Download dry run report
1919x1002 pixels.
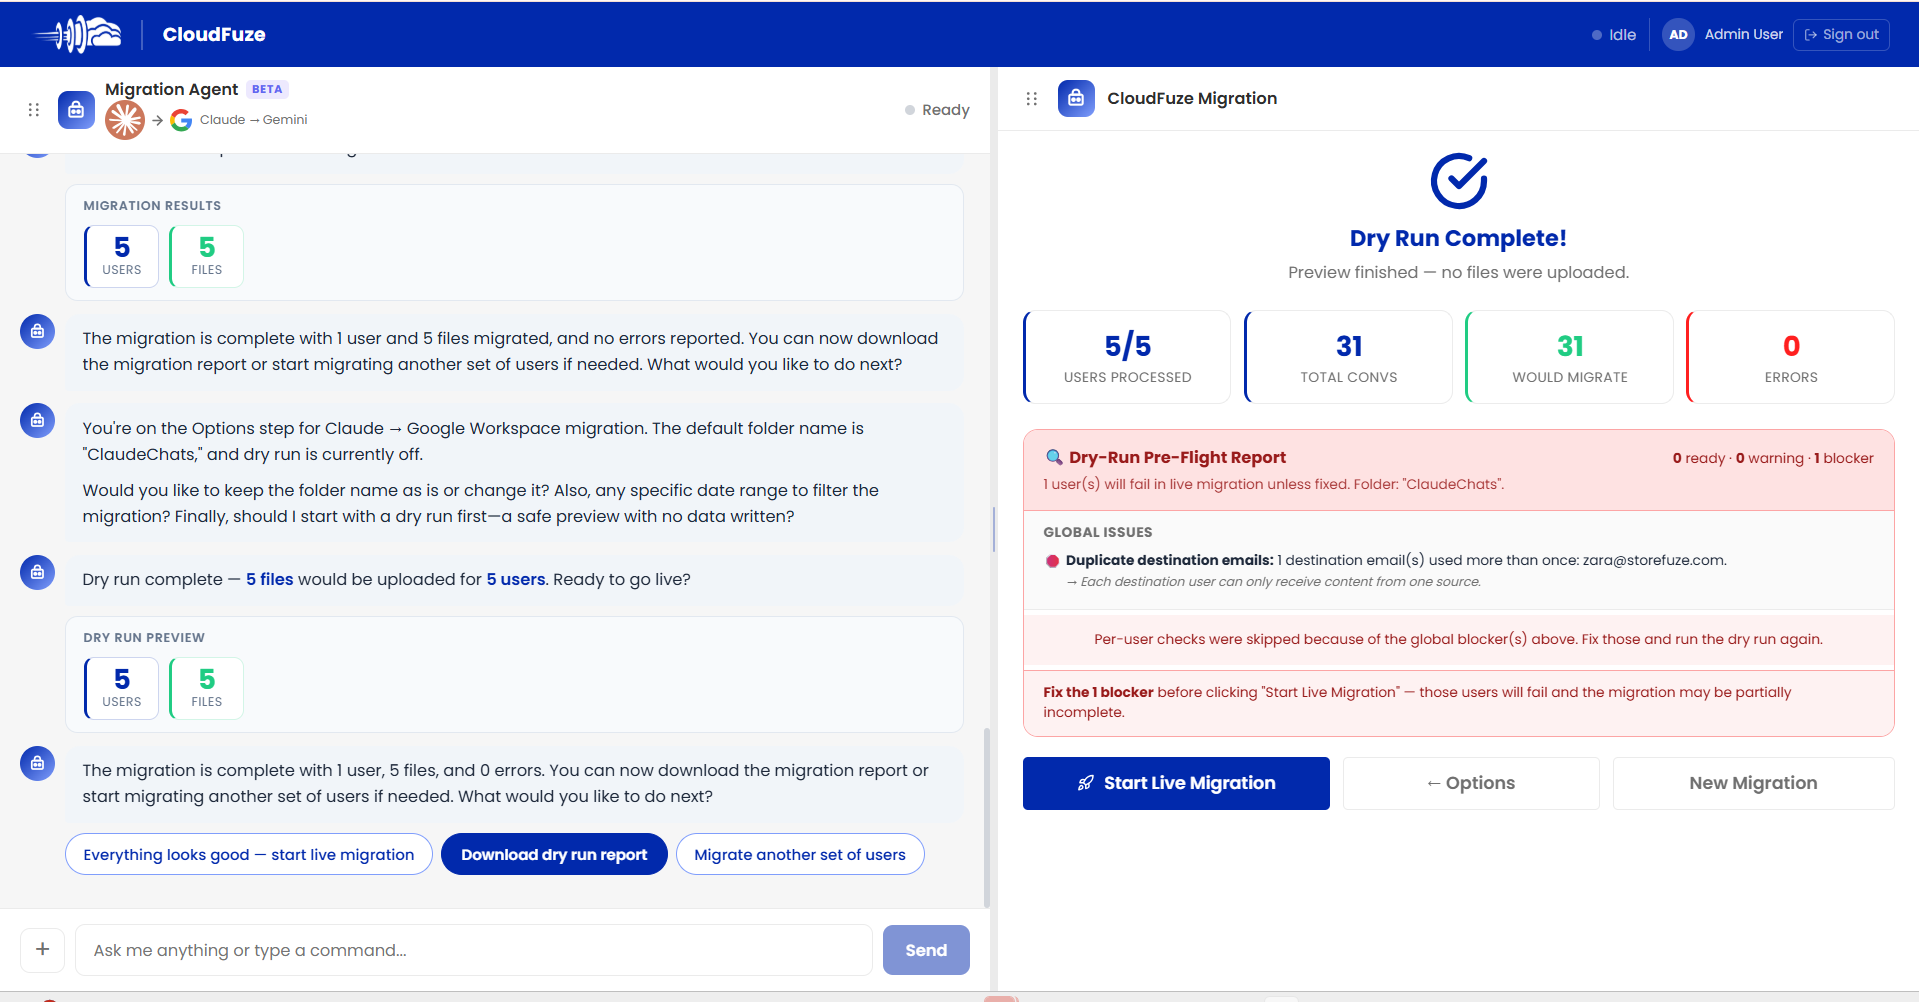point(554,854)
